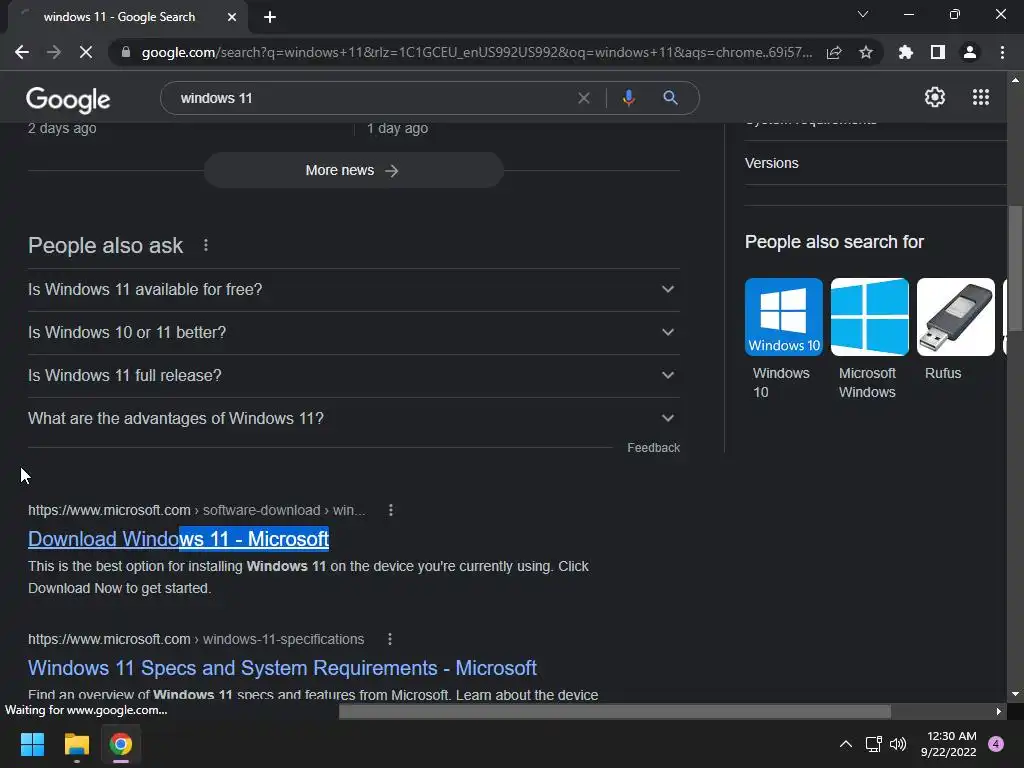1024x768 pixels.
Task: Clear the search box text
Action: [584, 98]
